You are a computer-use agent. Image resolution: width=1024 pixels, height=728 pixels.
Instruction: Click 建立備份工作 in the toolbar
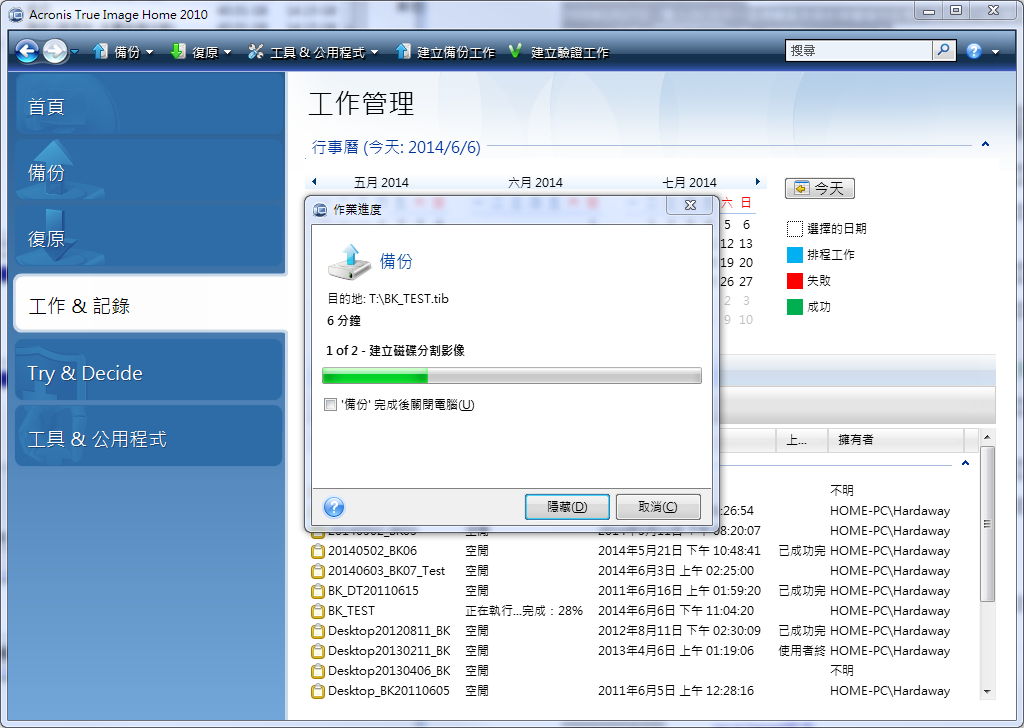click(446, 52)
